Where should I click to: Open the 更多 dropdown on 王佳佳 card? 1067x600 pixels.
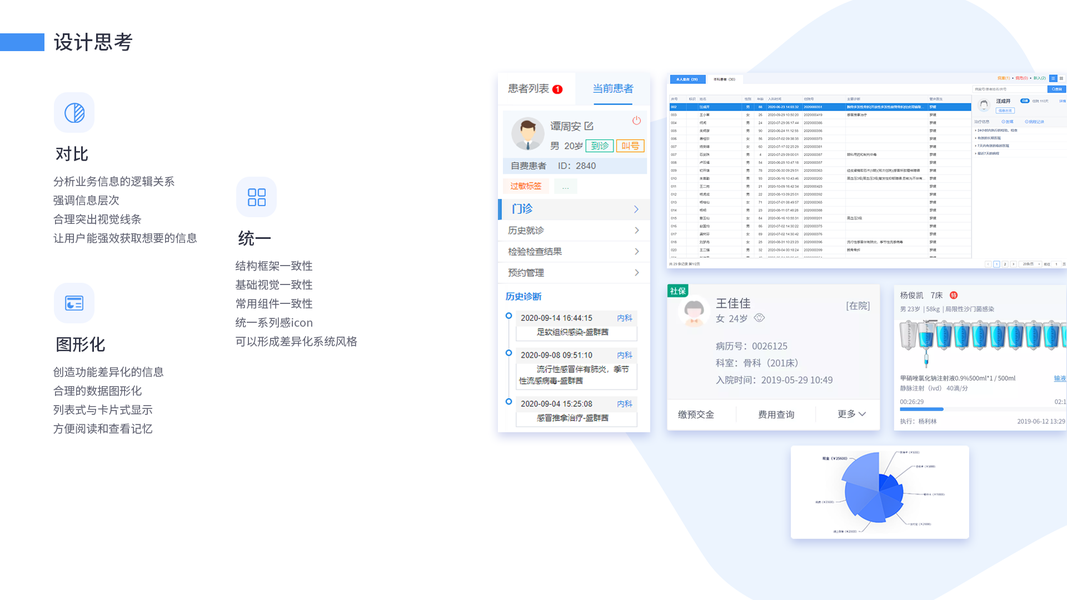coord(851,414)
